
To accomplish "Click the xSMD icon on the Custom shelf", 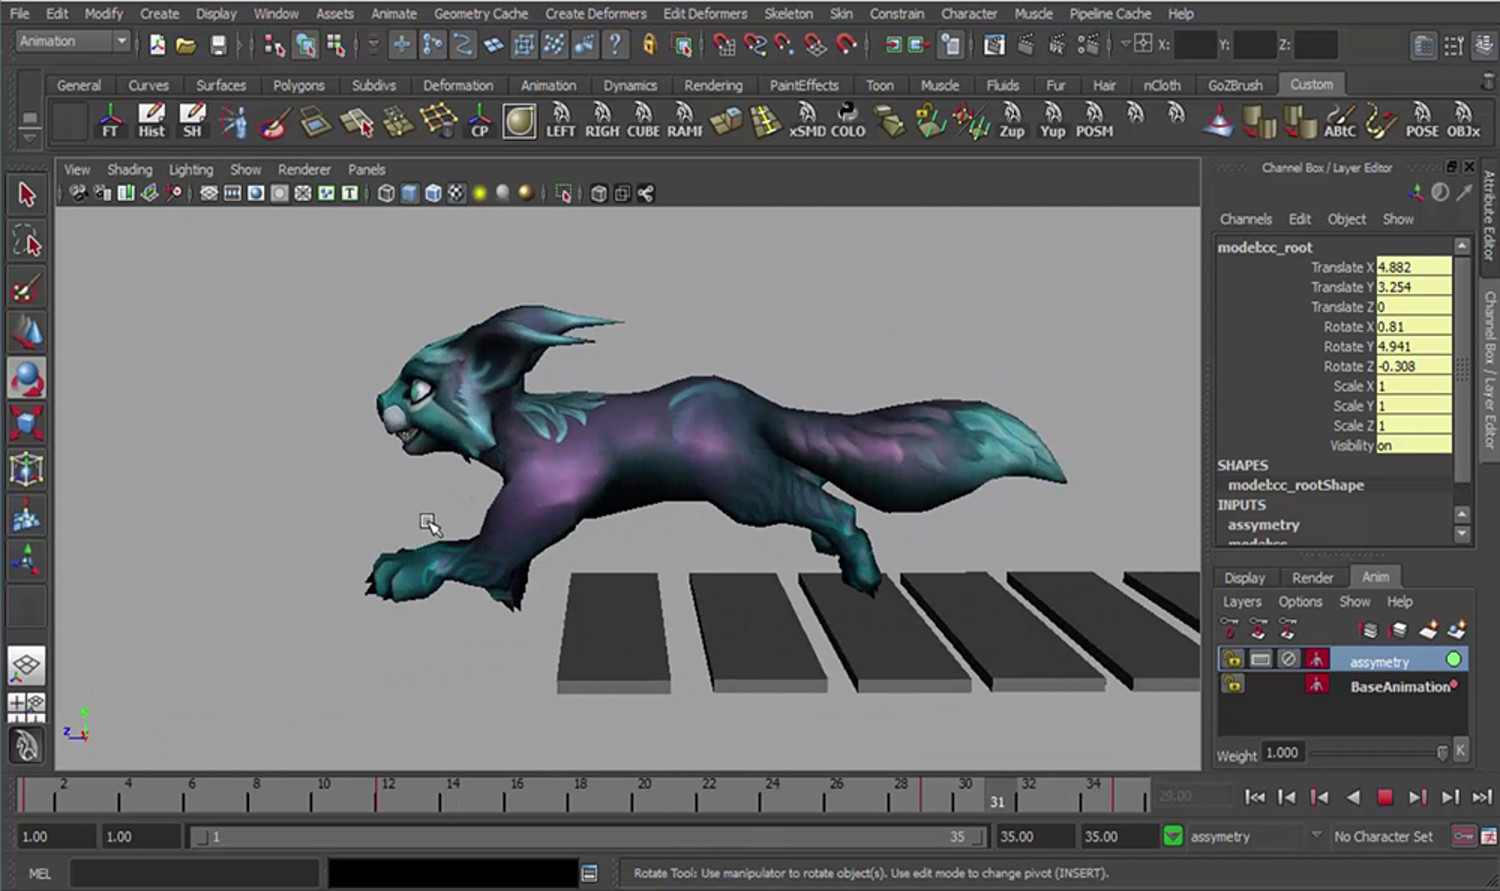I will [x=808, y=120].
